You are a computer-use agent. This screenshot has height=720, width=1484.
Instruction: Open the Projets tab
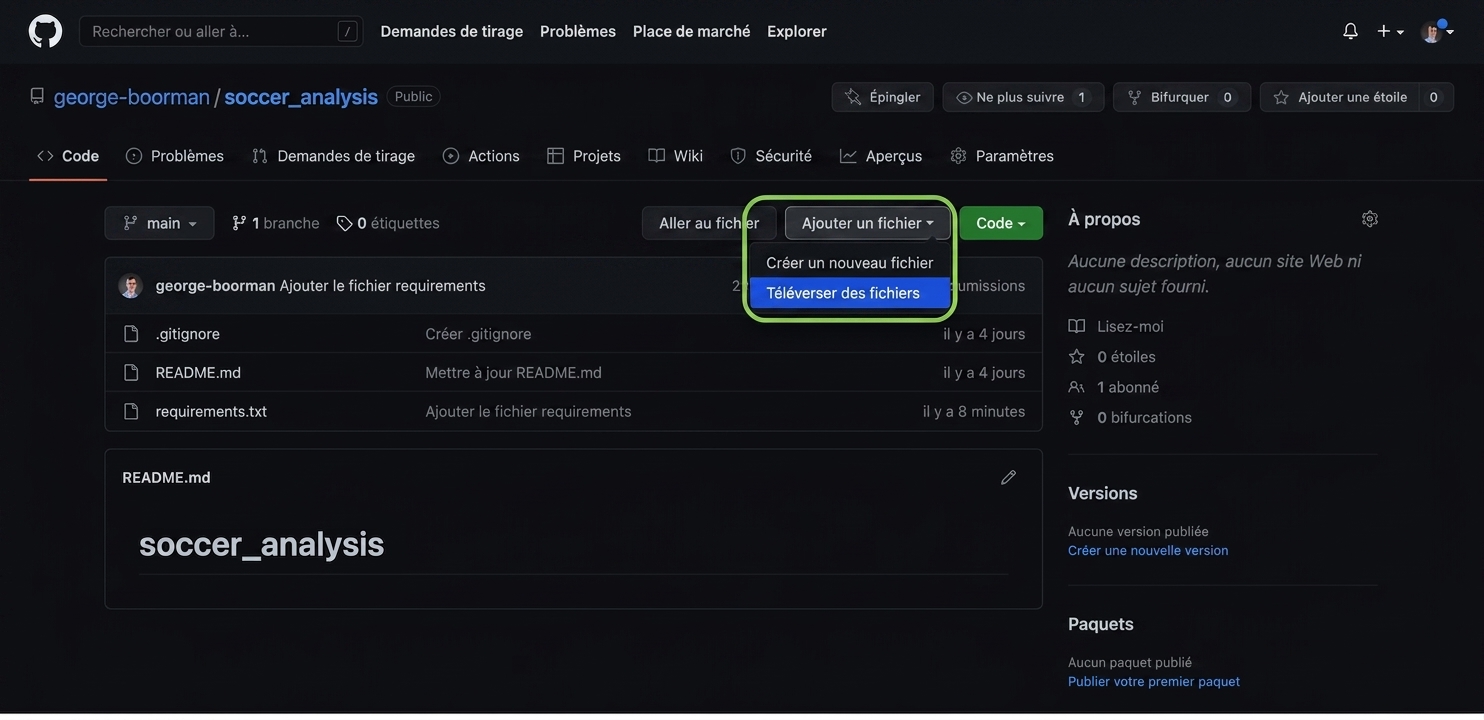584,156
